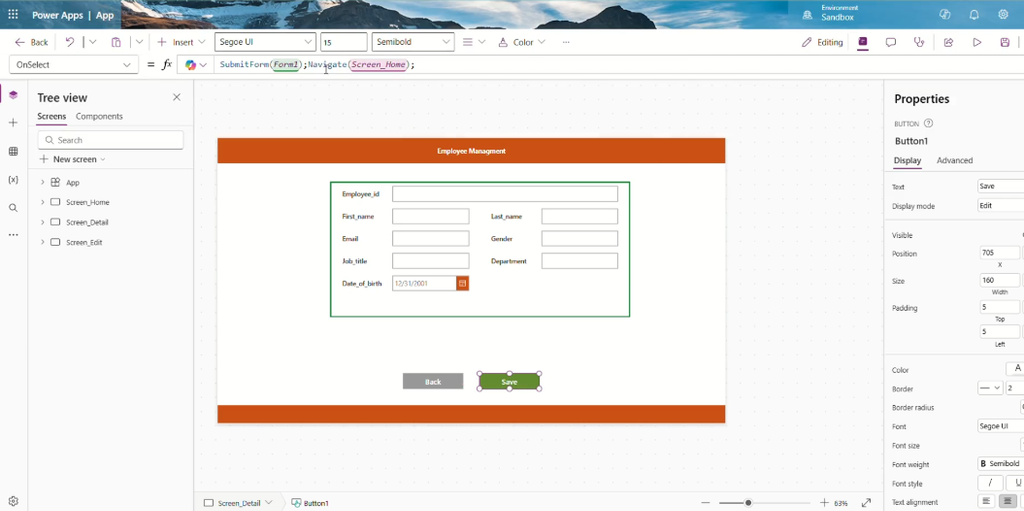
Task: Open the Search icon in sidebar
Action: pyautogui.click(x=13, y=208)
